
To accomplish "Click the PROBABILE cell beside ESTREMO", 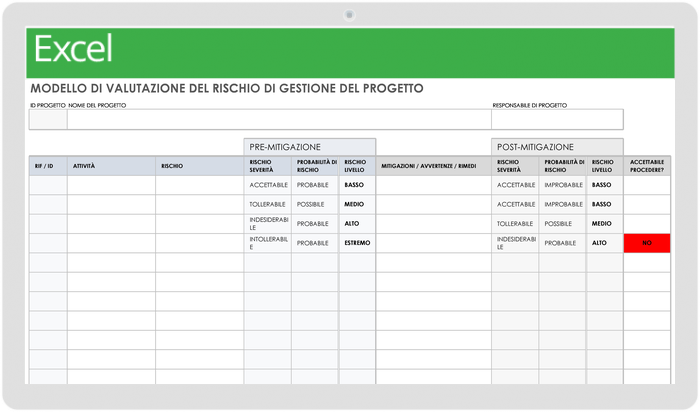I will [x=315, y=243].
